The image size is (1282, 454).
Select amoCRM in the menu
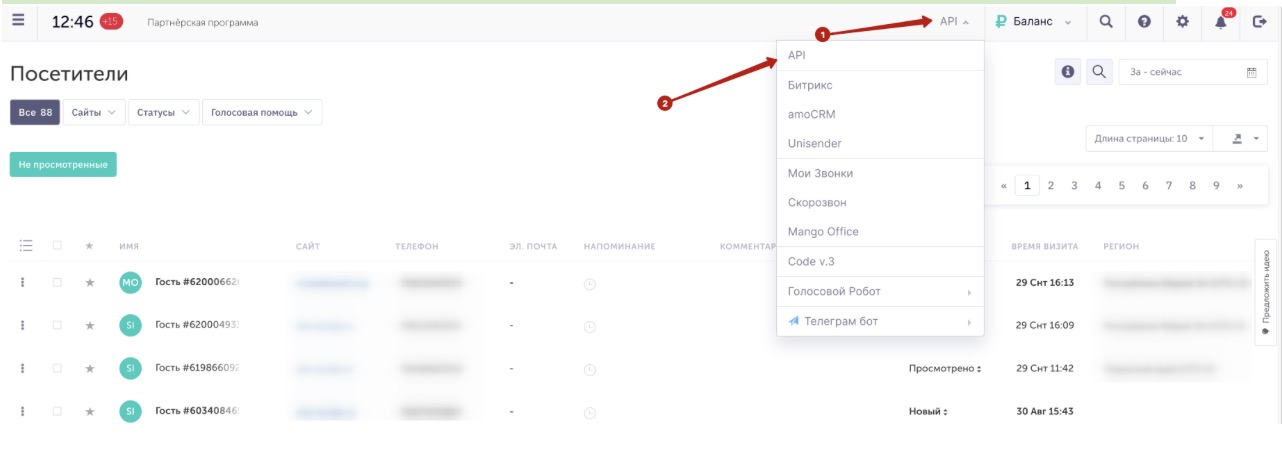point(880,115)
